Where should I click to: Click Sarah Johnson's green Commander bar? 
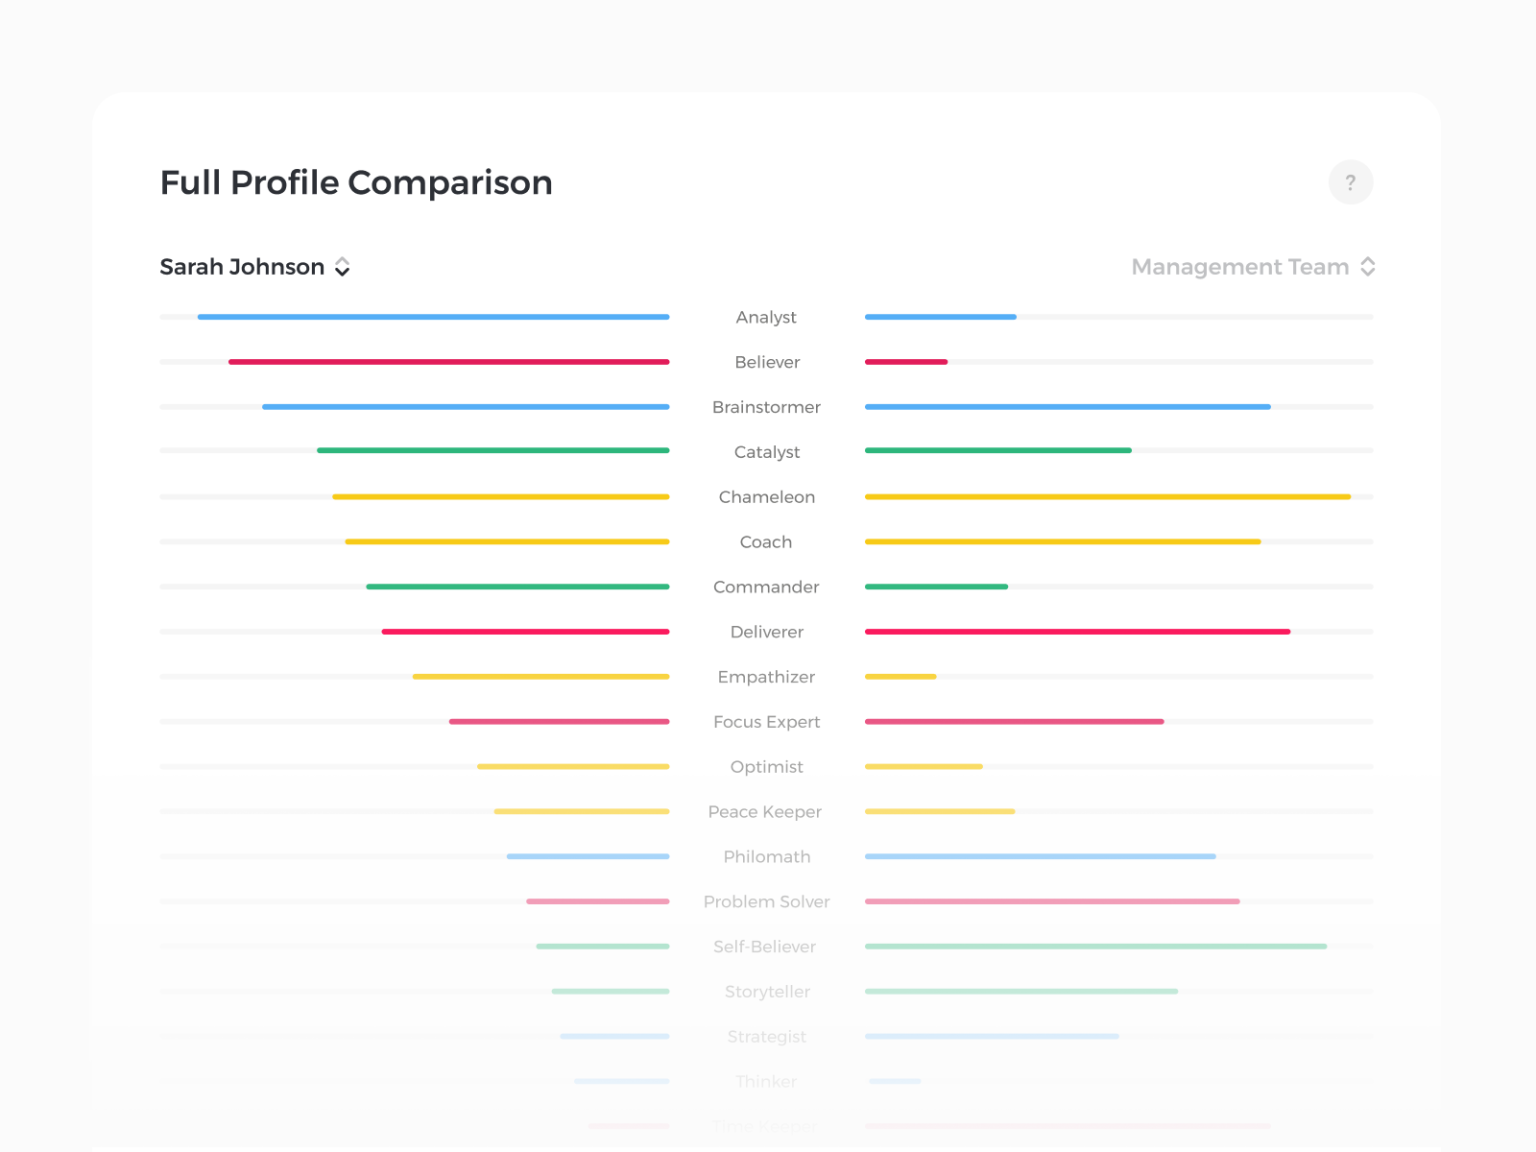point(517,587)
